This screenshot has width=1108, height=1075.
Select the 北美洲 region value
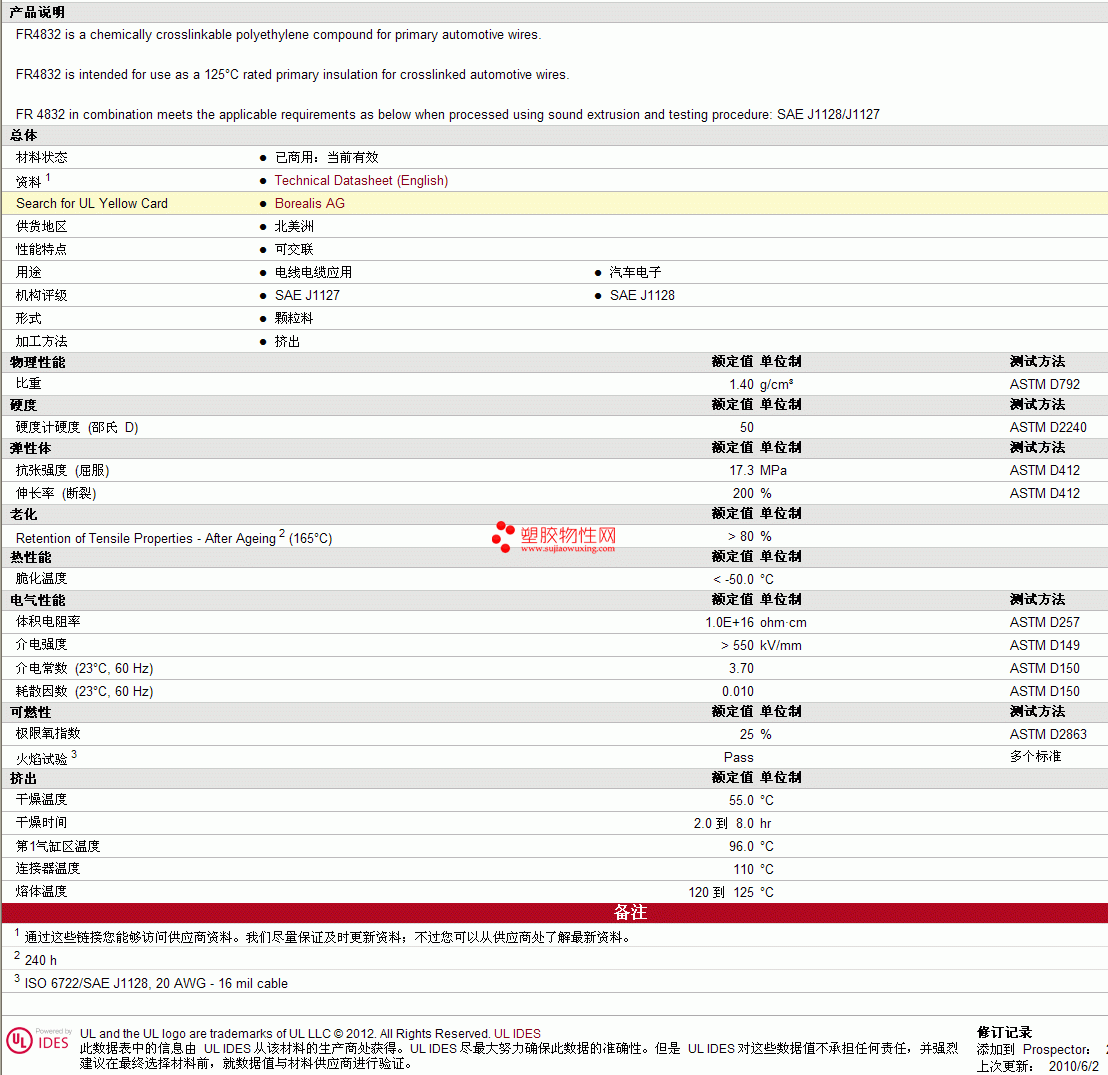point(294,227)
